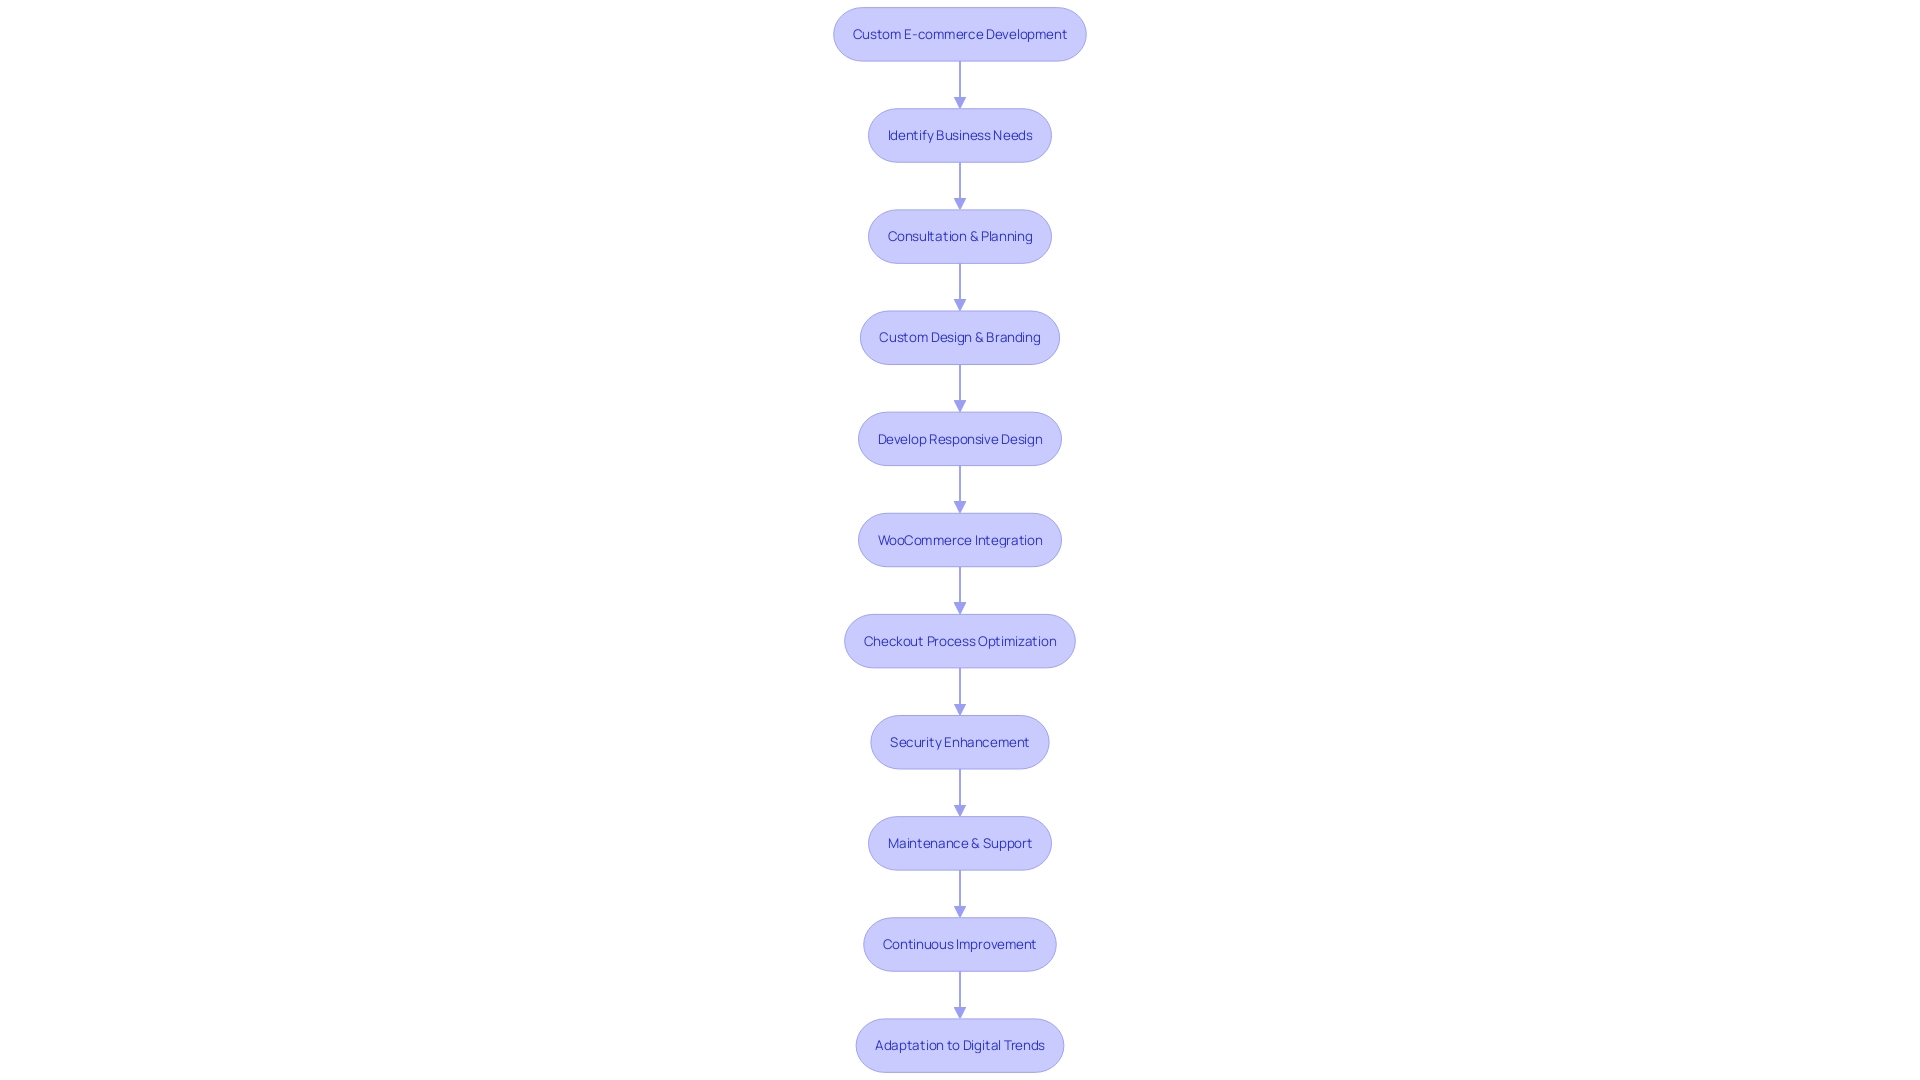Image resolution: width=1920 pixels, height=1080 pixels.
Task: Select the Custom Design & Branding node
Action: tap(960, 338)
